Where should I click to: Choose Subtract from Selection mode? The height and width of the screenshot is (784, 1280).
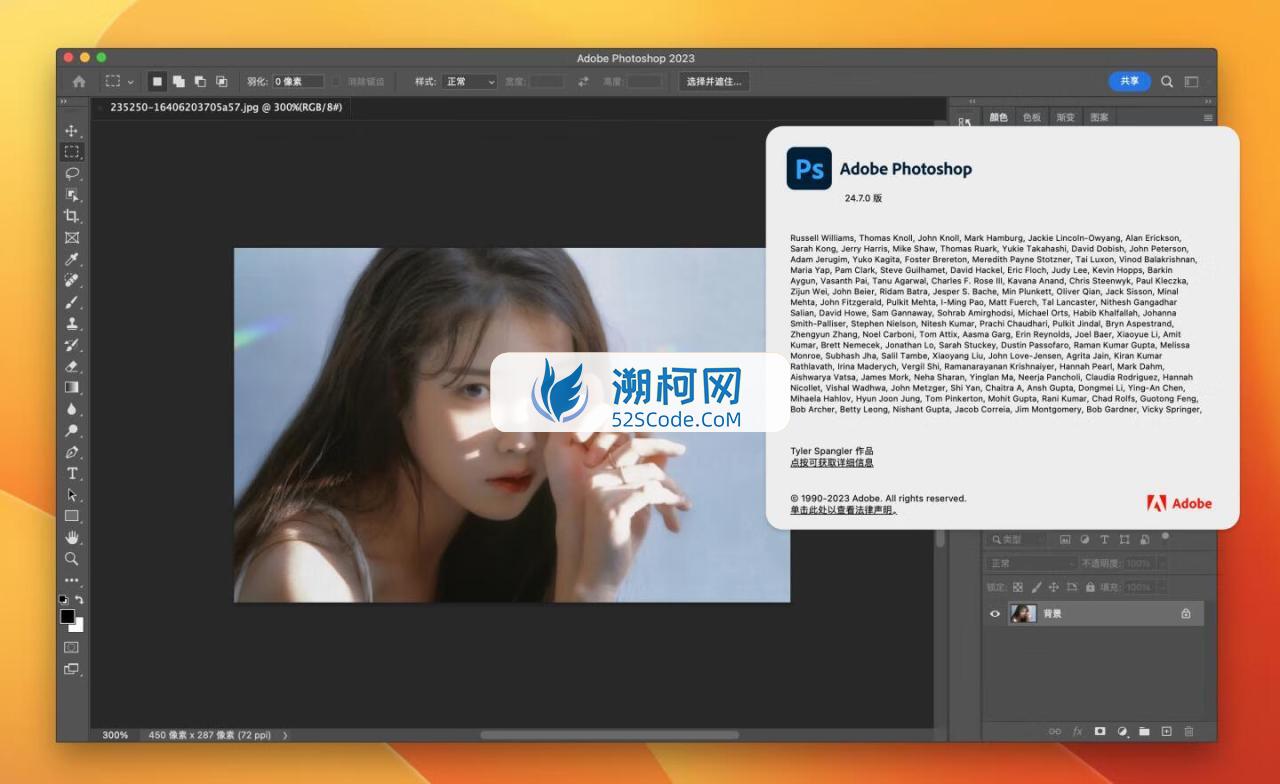click(200, 81)
